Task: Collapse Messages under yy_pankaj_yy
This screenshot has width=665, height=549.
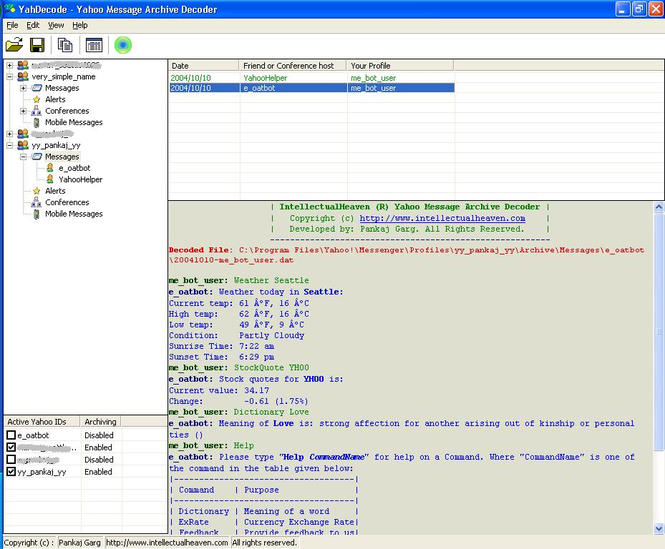Action: (23, 157)
